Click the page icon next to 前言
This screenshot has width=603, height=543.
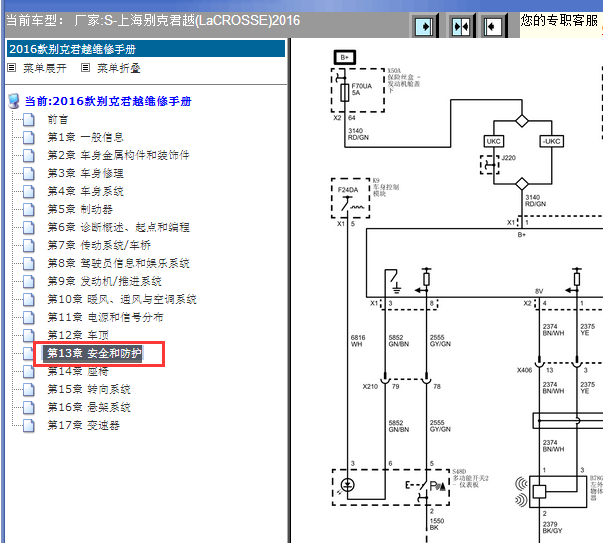pos(28,120)
